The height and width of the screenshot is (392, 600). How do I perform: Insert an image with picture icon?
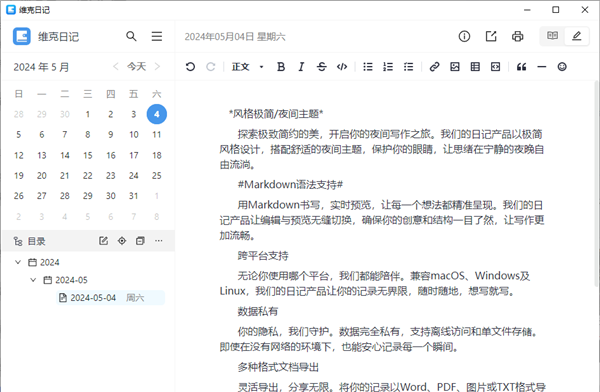click(x=455, y=67)
